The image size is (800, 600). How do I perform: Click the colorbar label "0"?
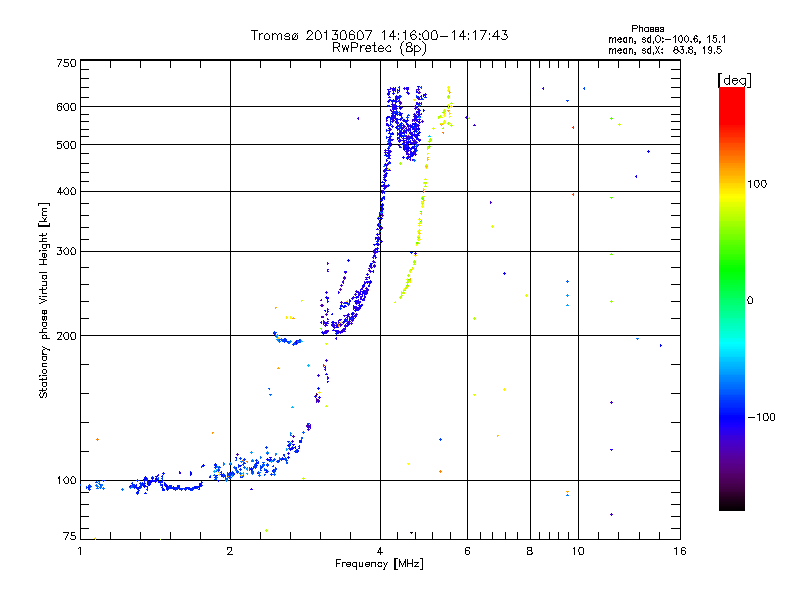[x=750, y=301]
